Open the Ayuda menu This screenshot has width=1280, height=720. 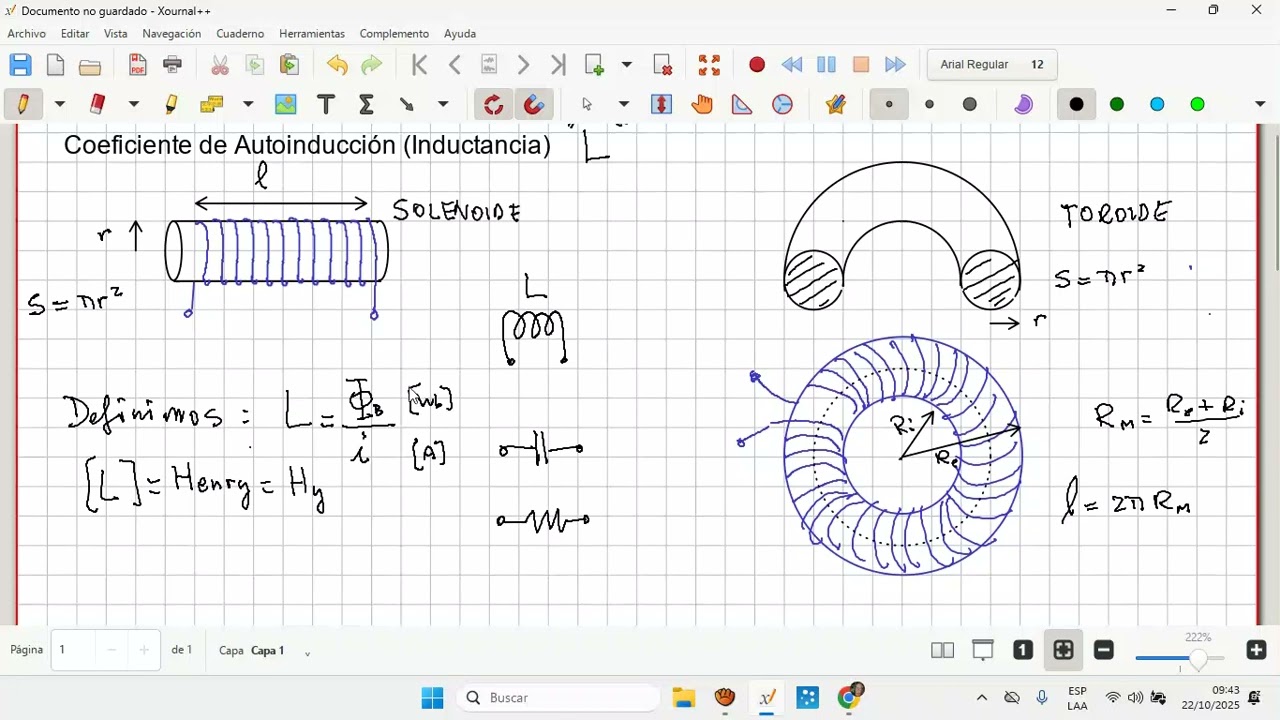point(460,34)
